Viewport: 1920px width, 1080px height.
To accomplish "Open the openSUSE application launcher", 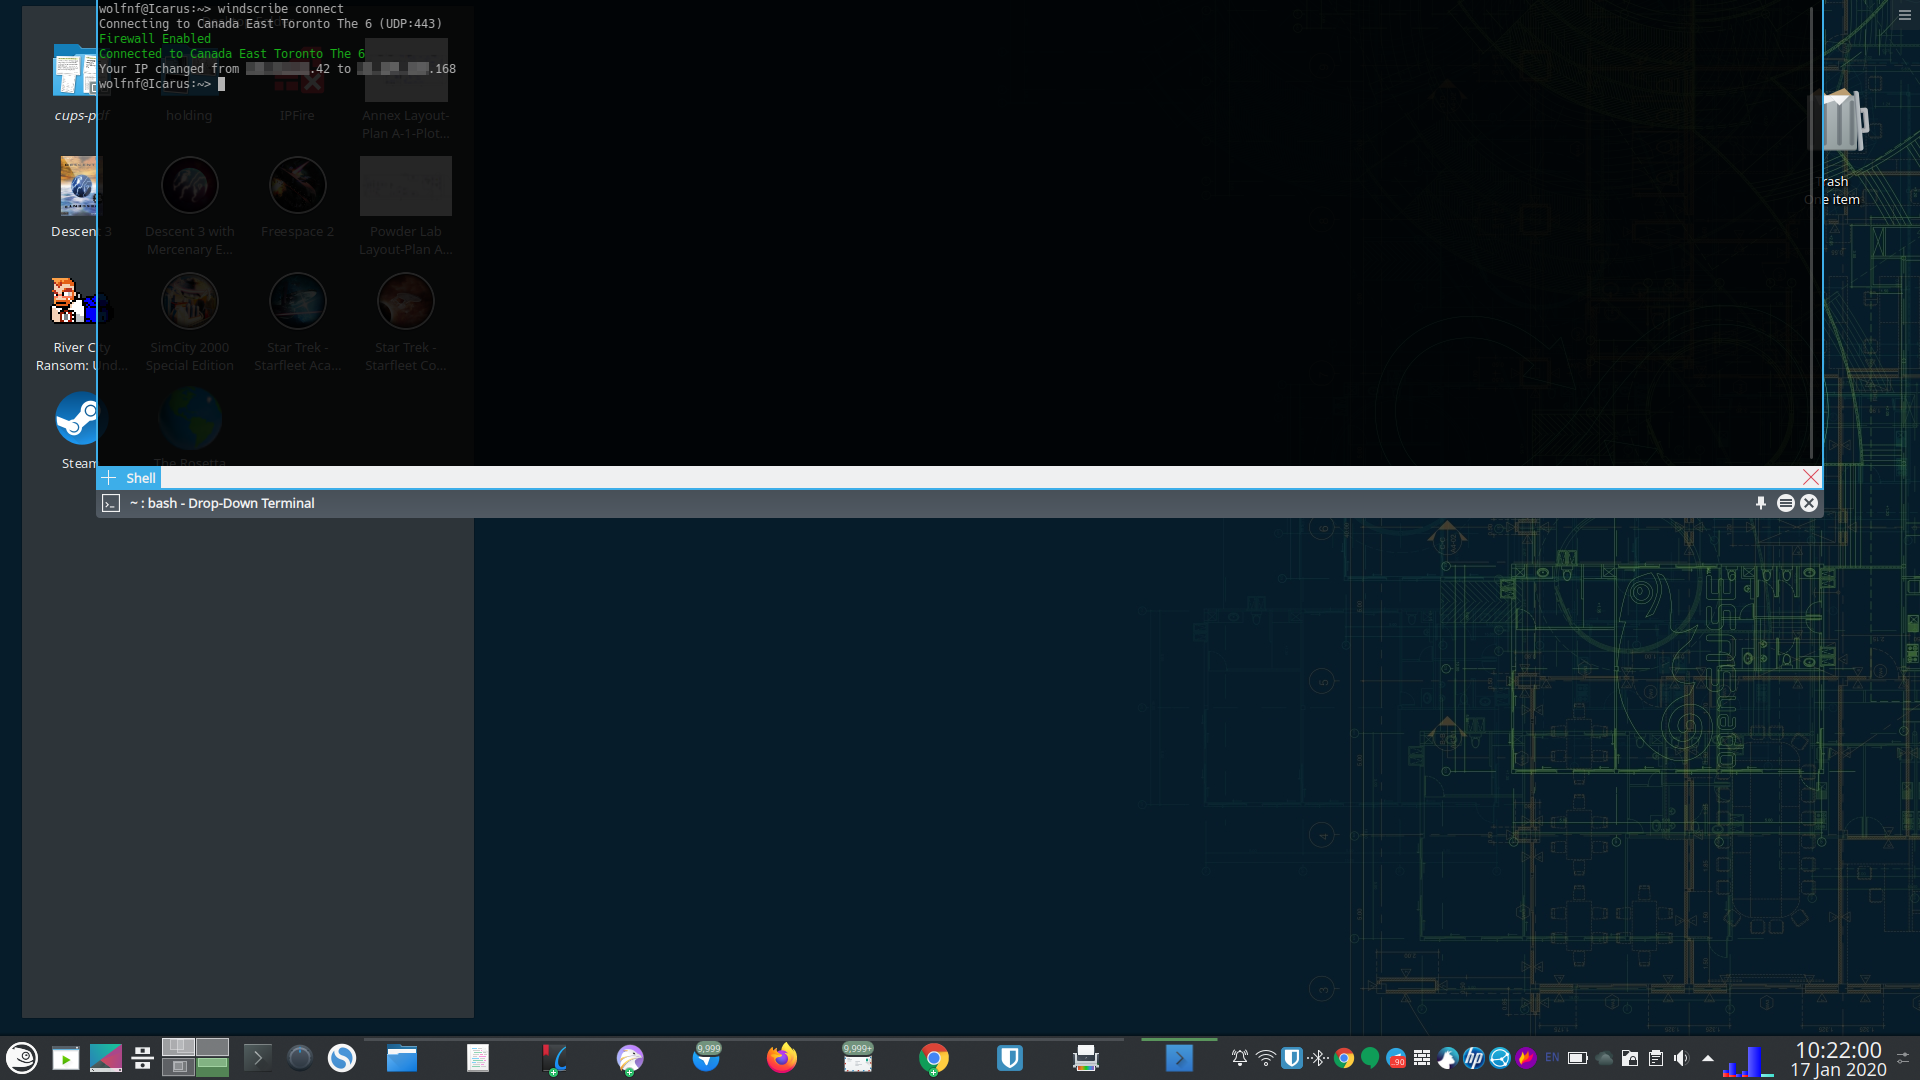I will tap(22, 1058).
